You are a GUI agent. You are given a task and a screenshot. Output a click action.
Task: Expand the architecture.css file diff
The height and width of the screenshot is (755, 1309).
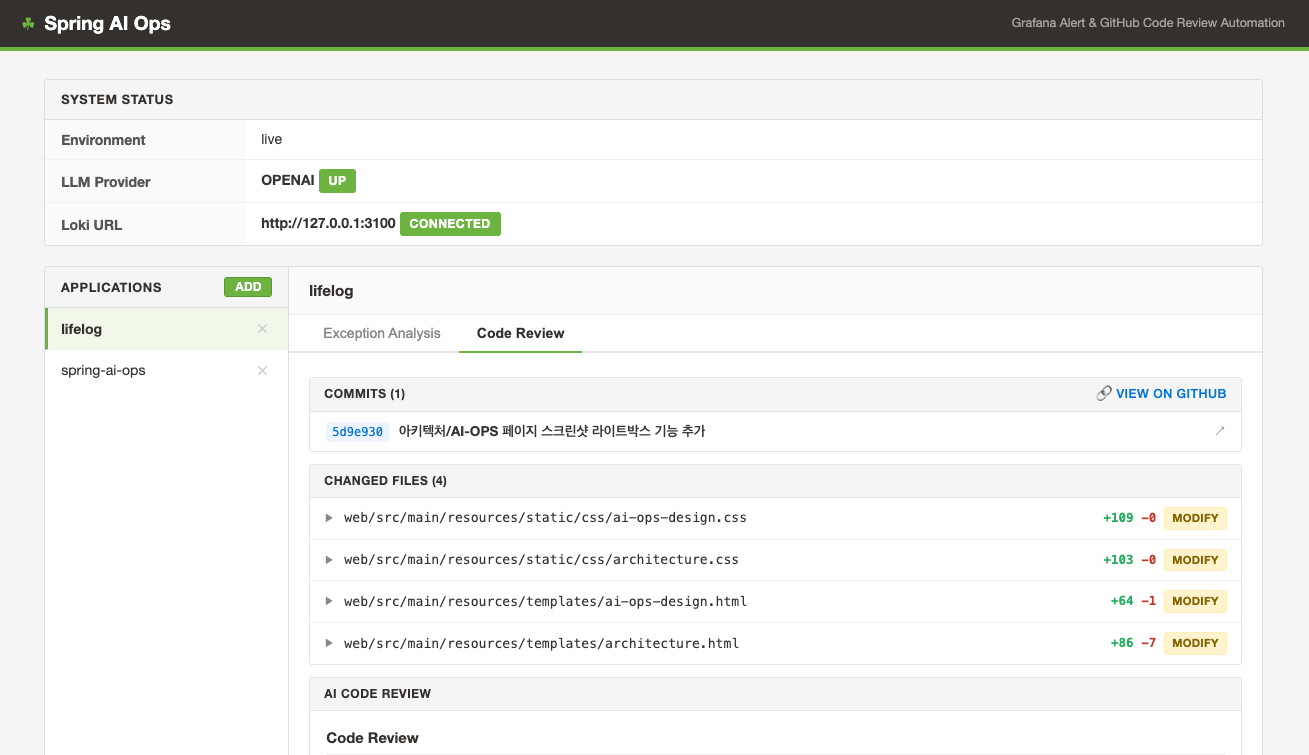(x=329, y=560)
